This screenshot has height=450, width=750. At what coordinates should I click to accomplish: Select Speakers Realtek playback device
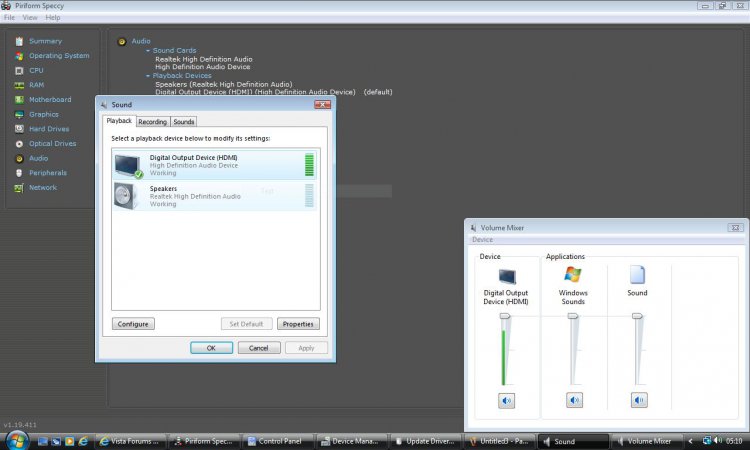(214, 196)
